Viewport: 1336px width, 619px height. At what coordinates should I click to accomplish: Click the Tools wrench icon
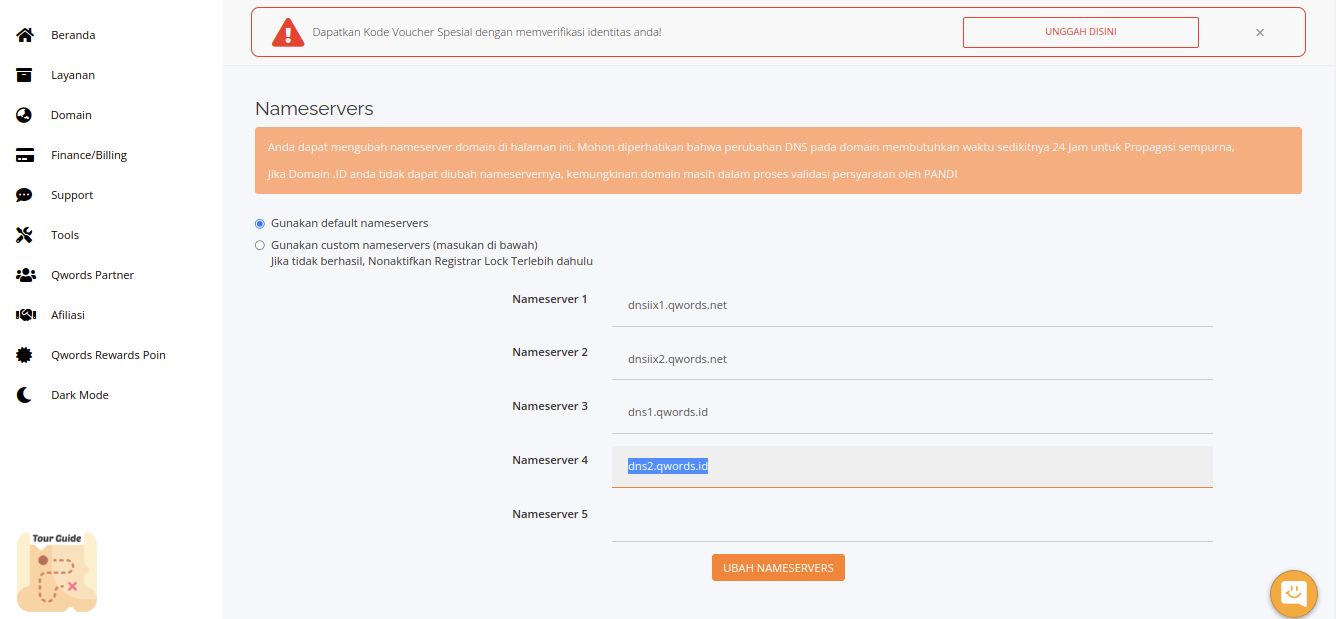pos(25,235)
